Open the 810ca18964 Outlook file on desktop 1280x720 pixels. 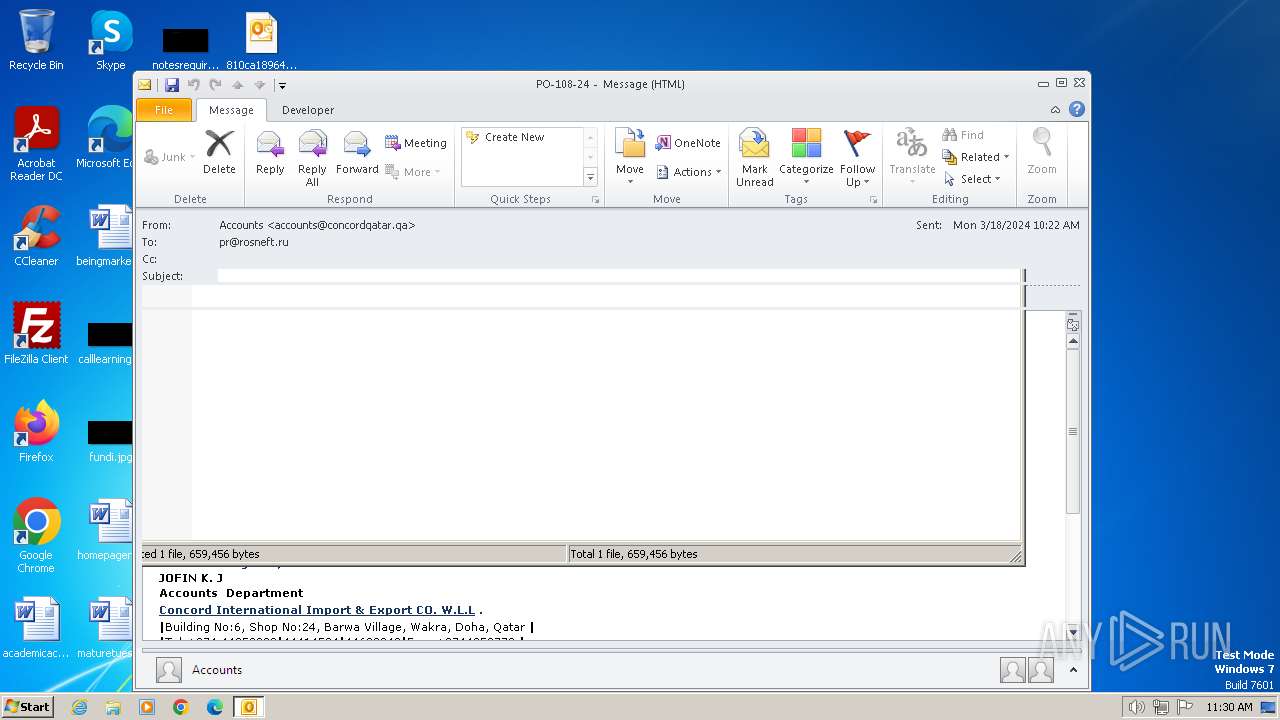tap(261, 40)
